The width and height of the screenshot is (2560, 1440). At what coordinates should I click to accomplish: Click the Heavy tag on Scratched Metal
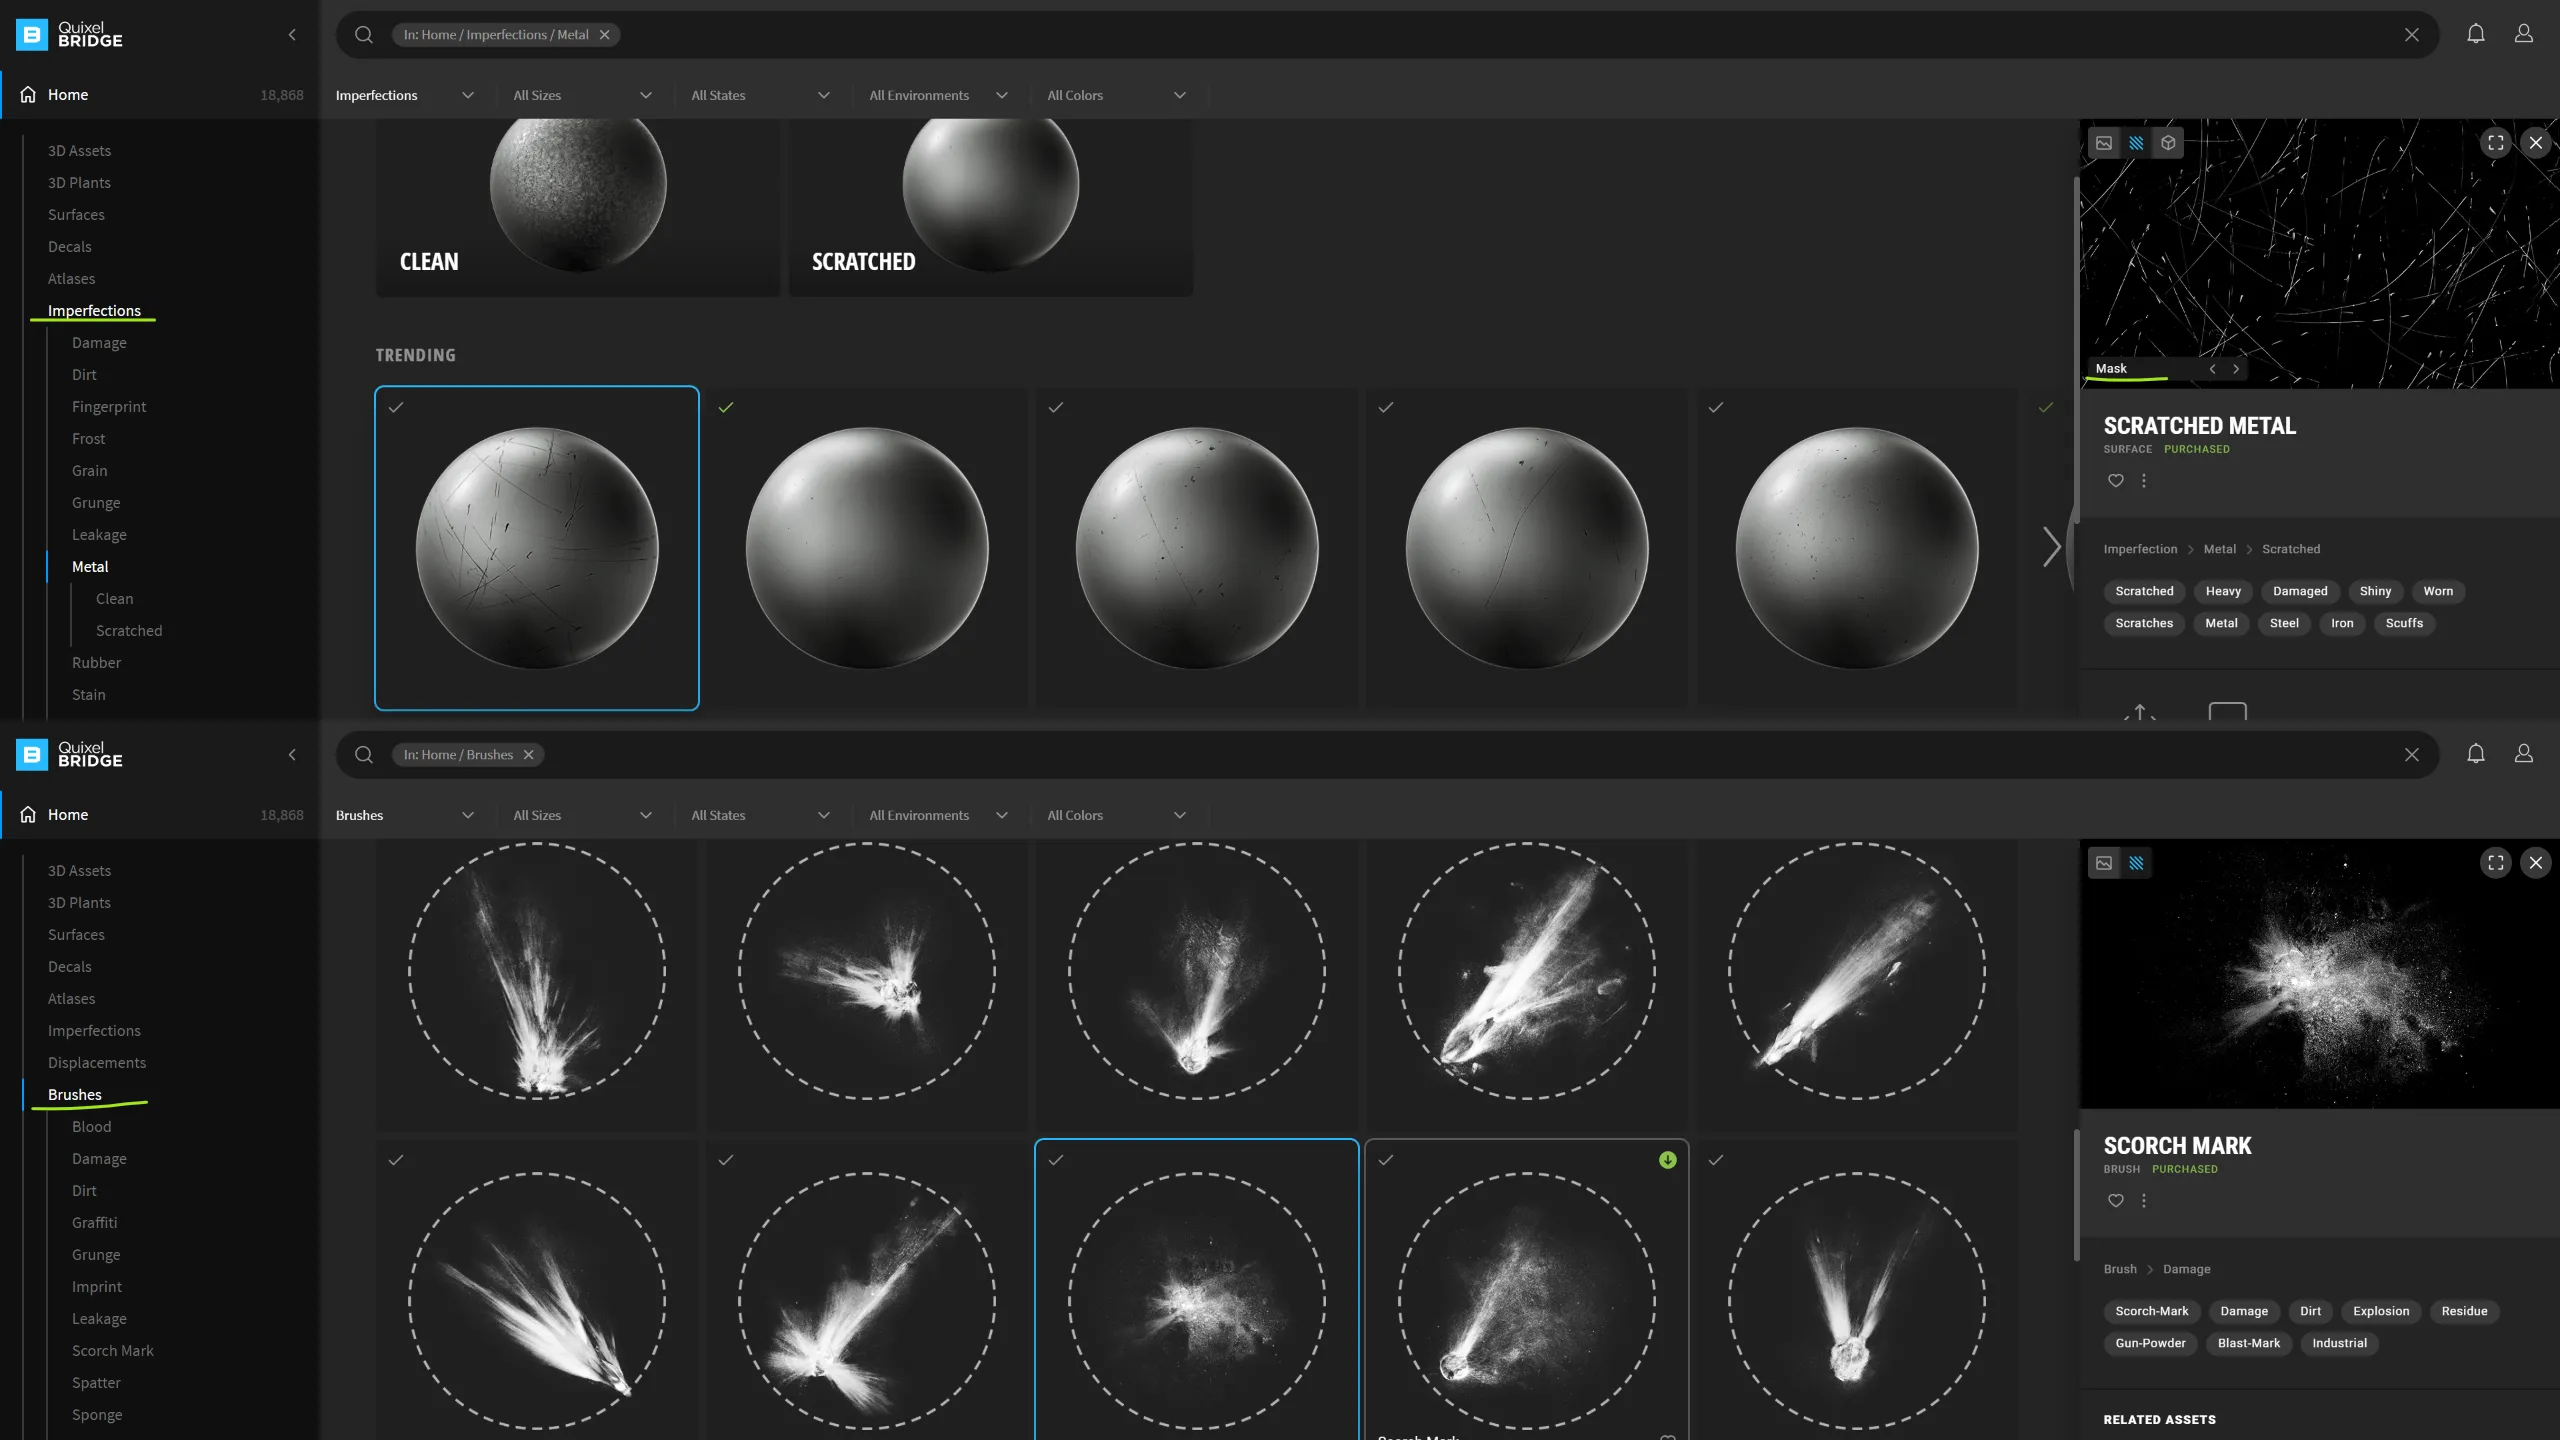pyautogui.click(x=2223, y=591)
